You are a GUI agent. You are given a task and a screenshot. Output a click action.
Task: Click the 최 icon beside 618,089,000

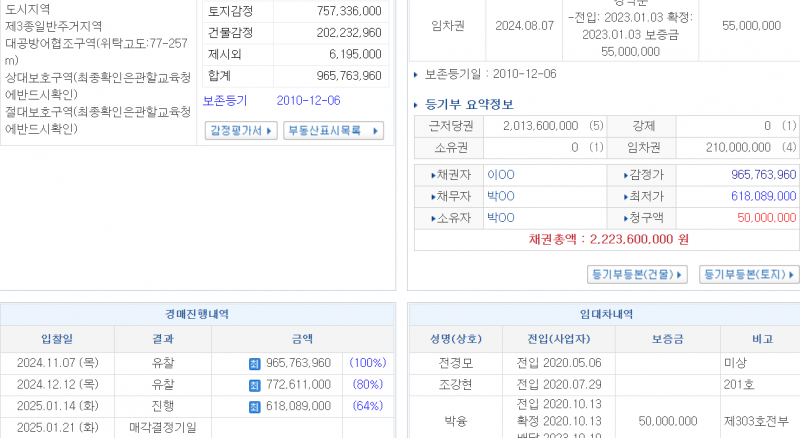pyautogui.click(x=254, y=406)
